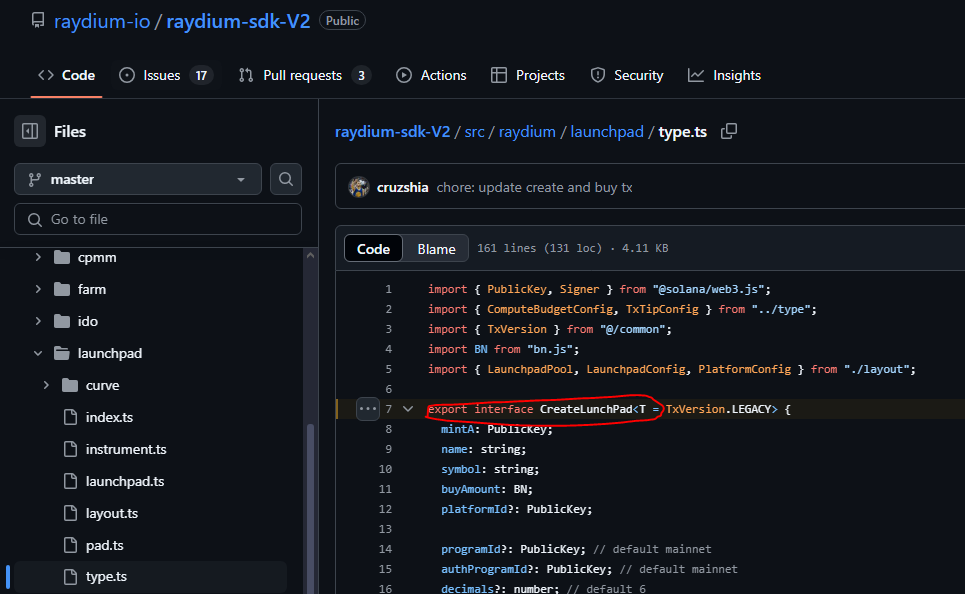Viewport: 965px width, 594px height.
Task: Expand the curve folder chevron
Action: [x=46, y=385]
